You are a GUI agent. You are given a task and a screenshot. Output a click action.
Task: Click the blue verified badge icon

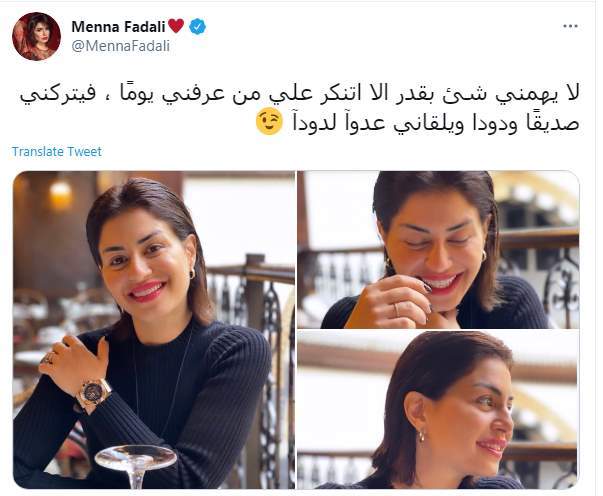click(198, 27)
